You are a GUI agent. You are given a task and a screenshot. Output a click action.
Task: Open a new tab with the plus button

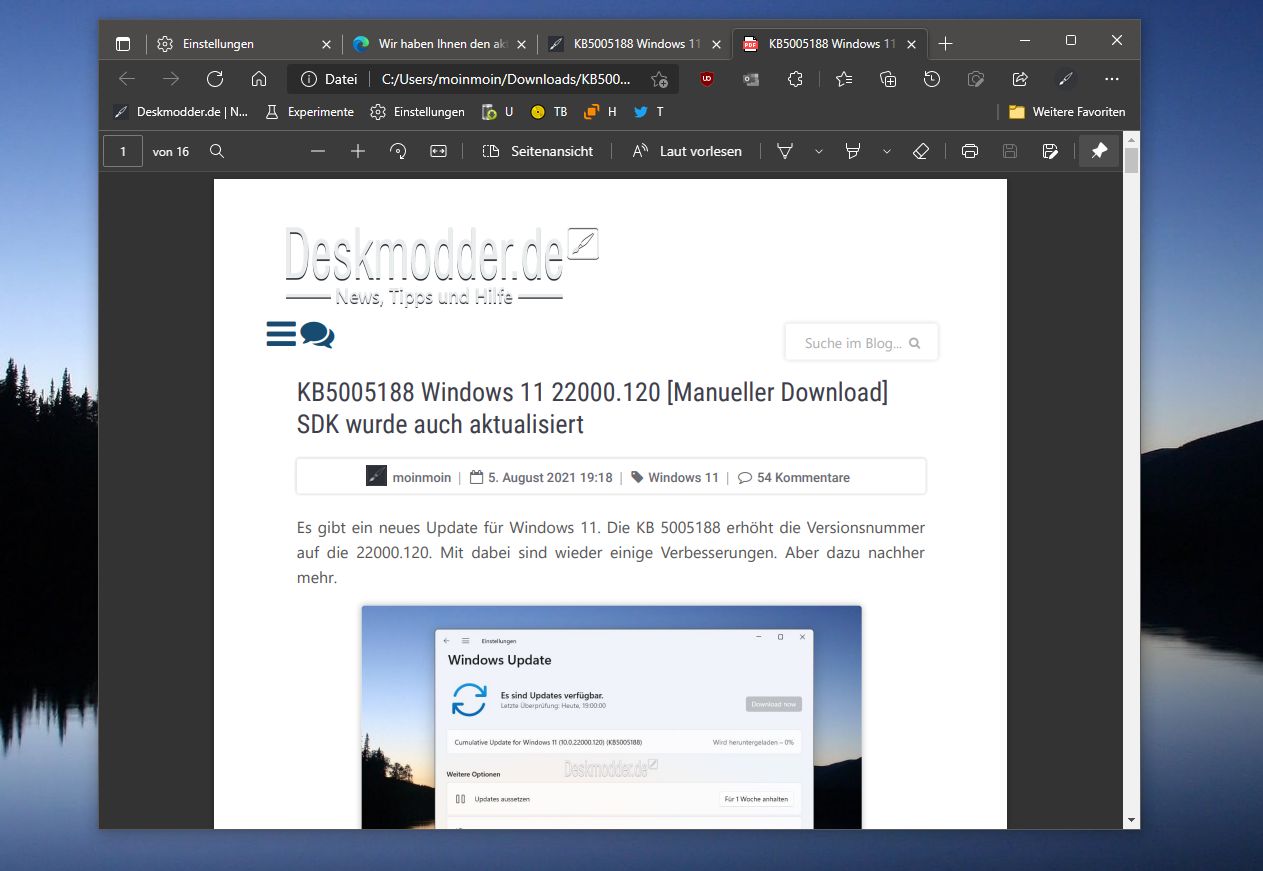tap(946, 44)
